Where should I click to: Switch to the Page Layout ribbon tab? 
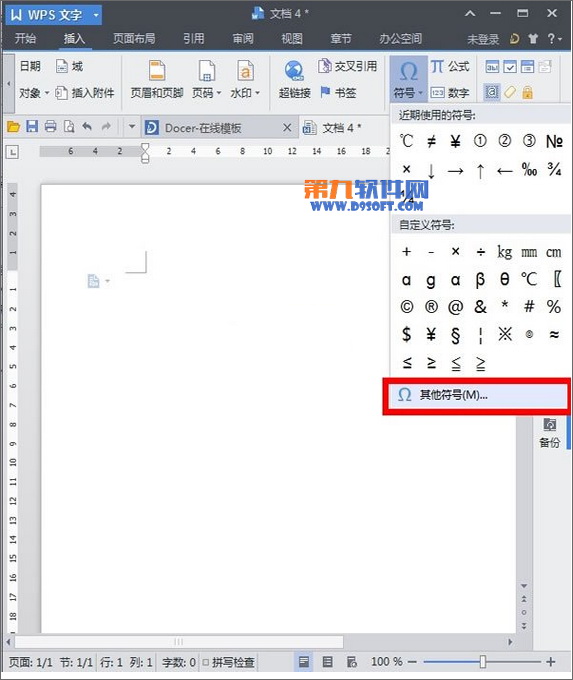click(134, 39)
